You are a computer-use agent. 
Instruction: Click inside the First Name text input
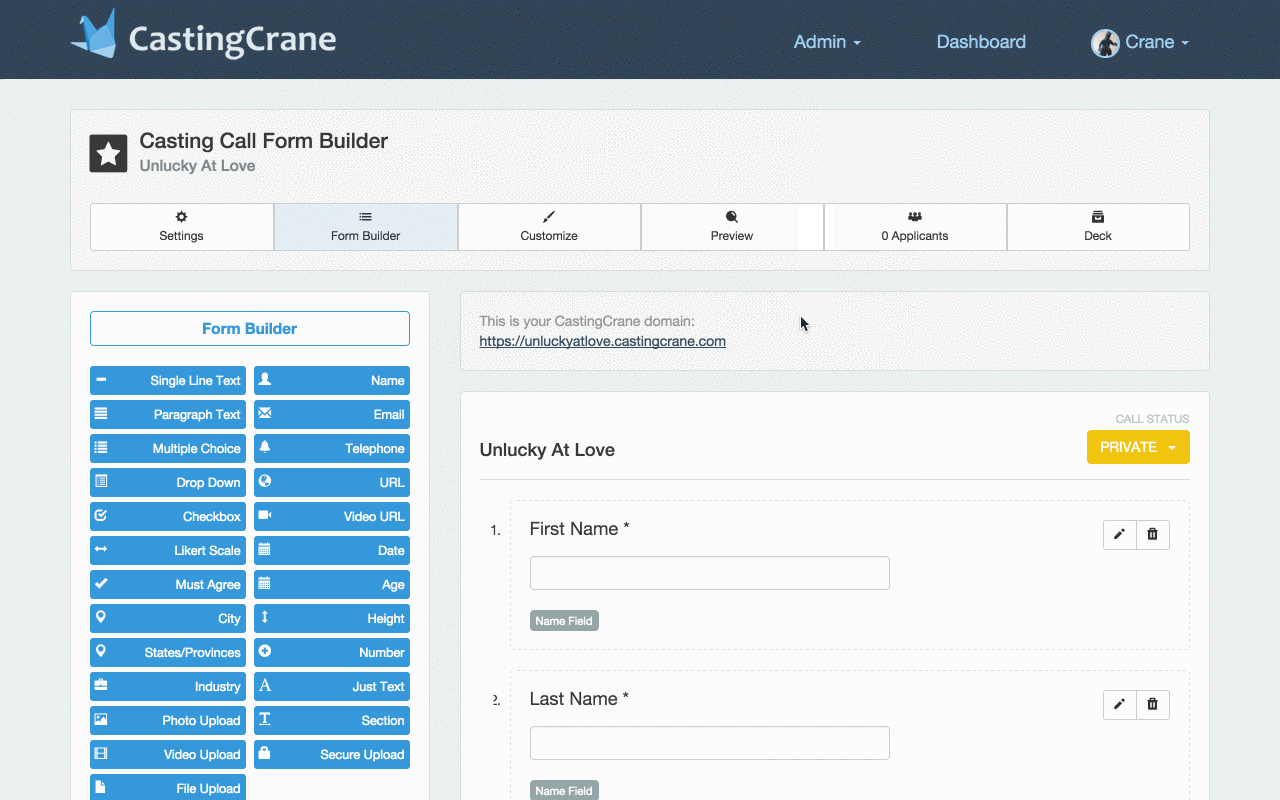click(709, 572)
